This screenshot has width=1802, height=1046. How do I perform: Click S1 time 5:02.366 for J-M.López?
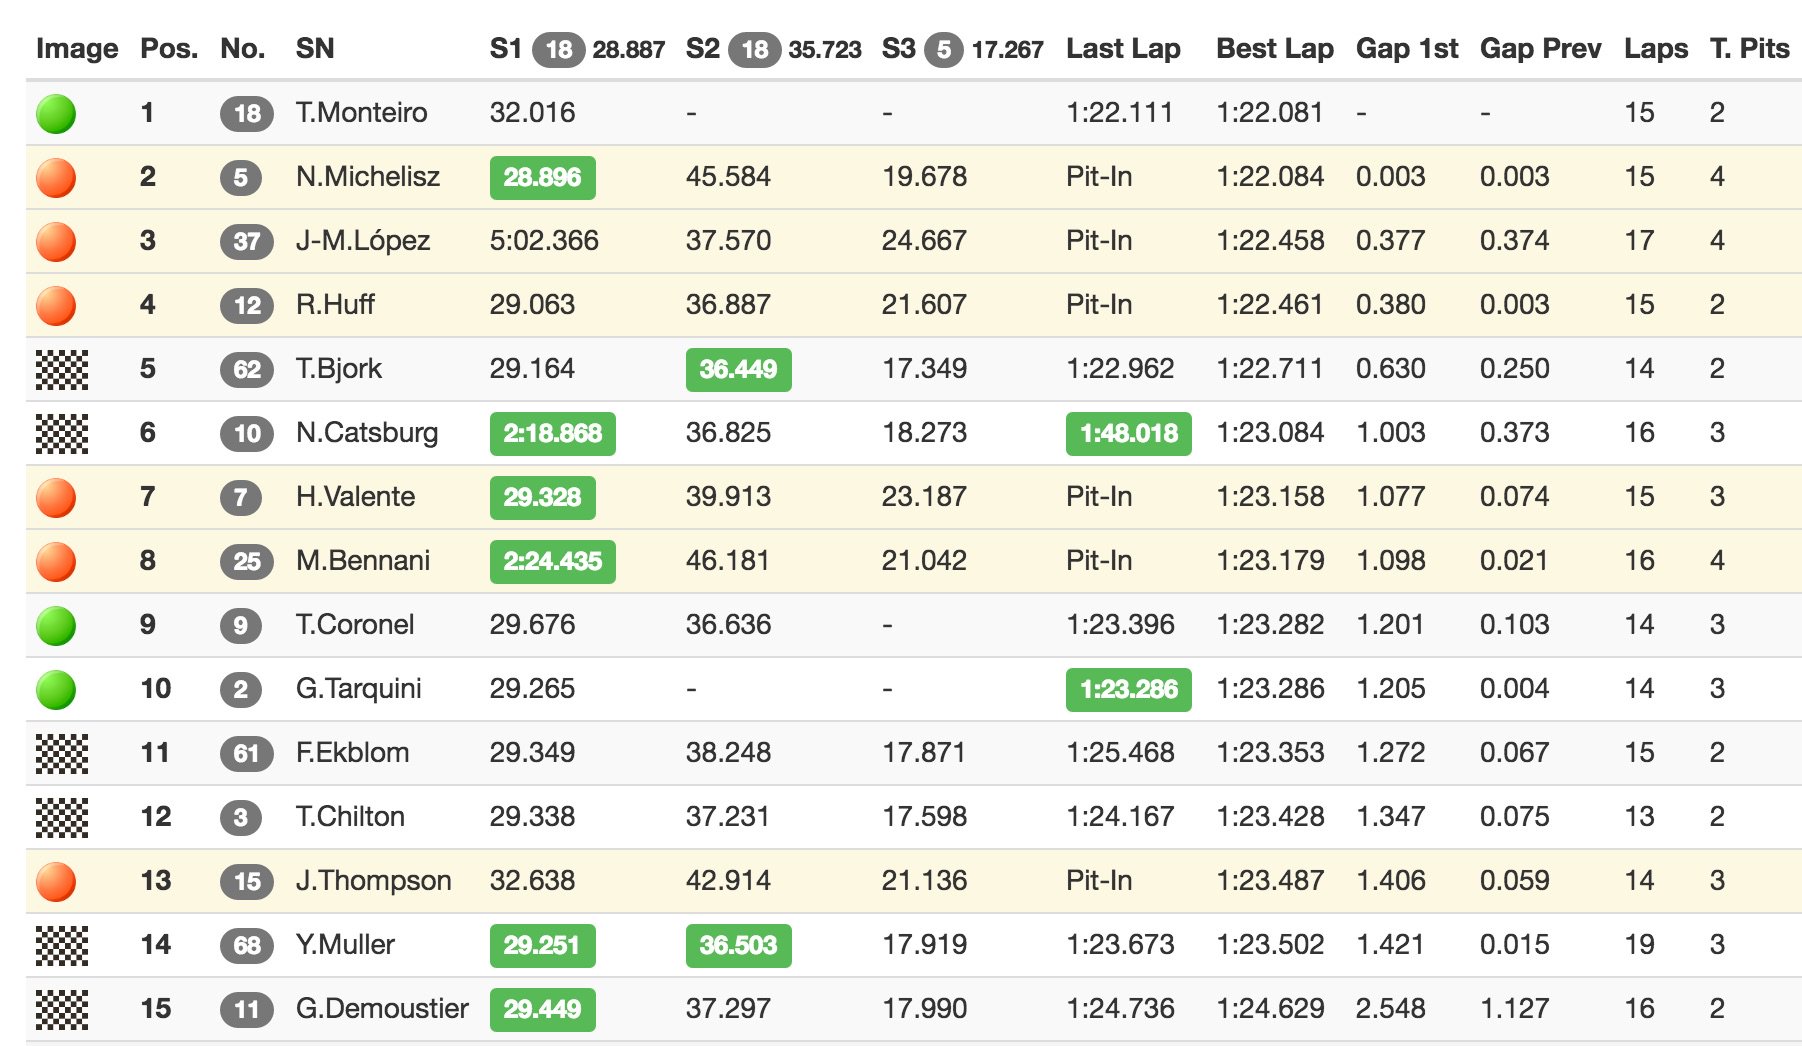click(x=545, y=240)
